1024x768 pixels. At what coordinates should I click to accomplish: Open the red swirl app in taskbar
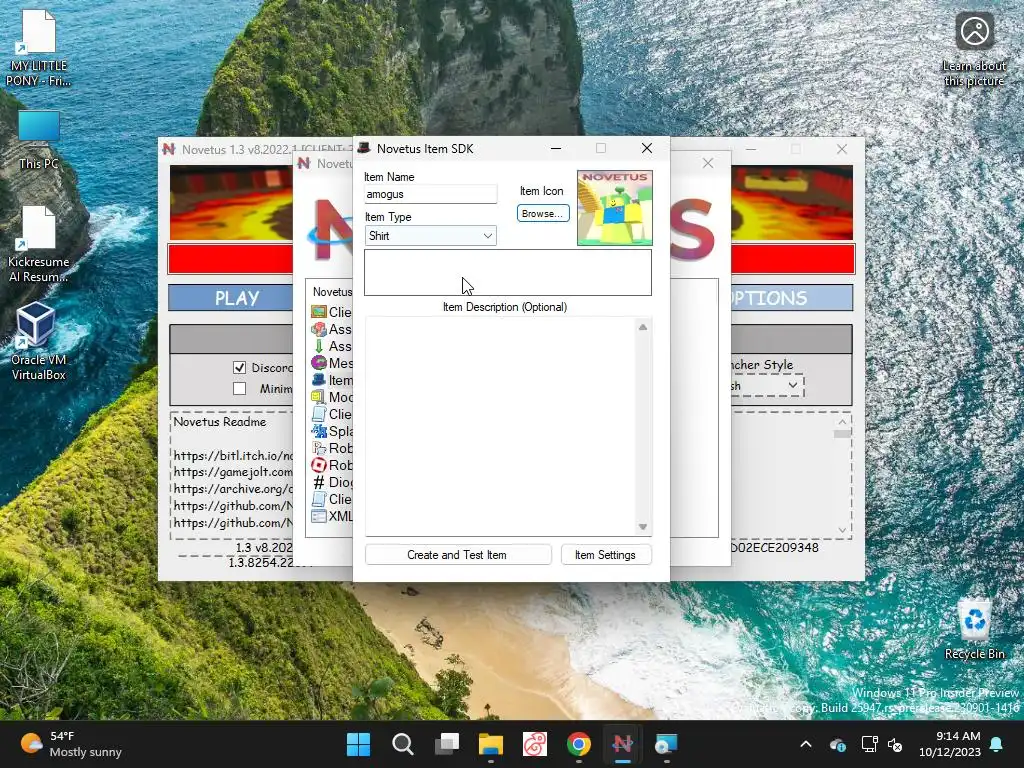click(534, 744)
